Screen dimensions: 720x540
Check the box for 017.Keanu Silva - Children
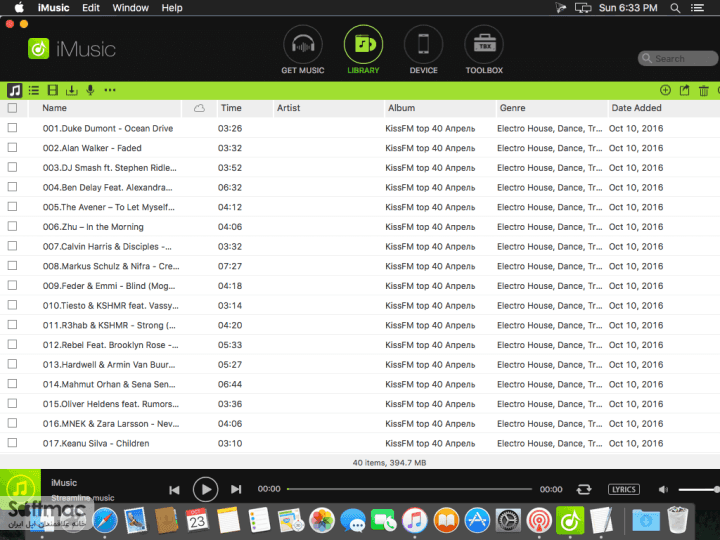pyautogui.click(x=12, y=443)
